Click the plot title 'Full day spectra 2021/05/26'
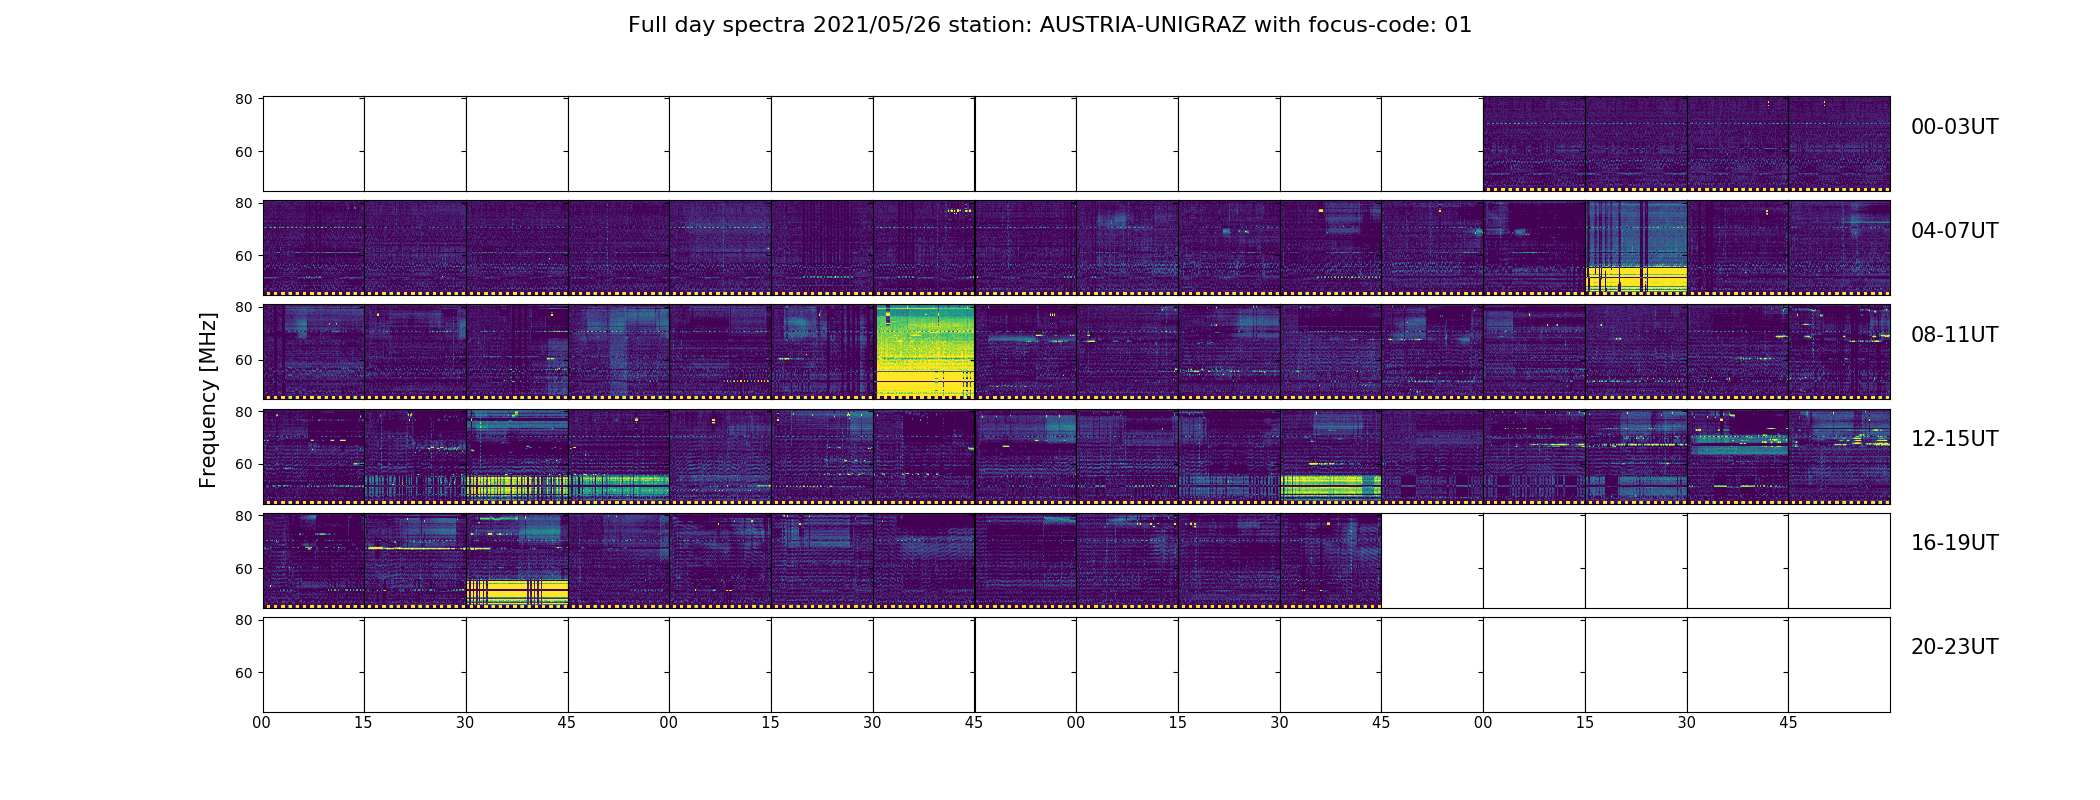2100x800 pixels. [x=784, y=25]
